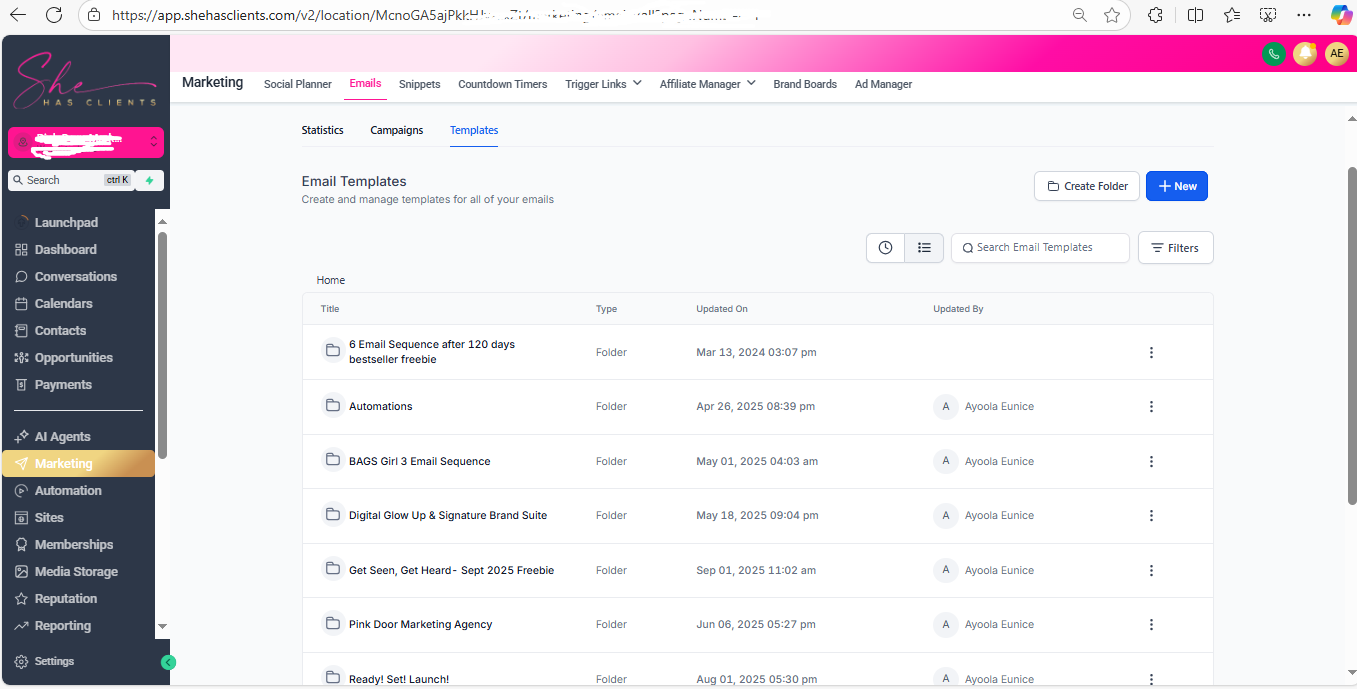Open three-dot menu for Automations folder
This screenshot has width=1357, height=689.
point(1151,407)
